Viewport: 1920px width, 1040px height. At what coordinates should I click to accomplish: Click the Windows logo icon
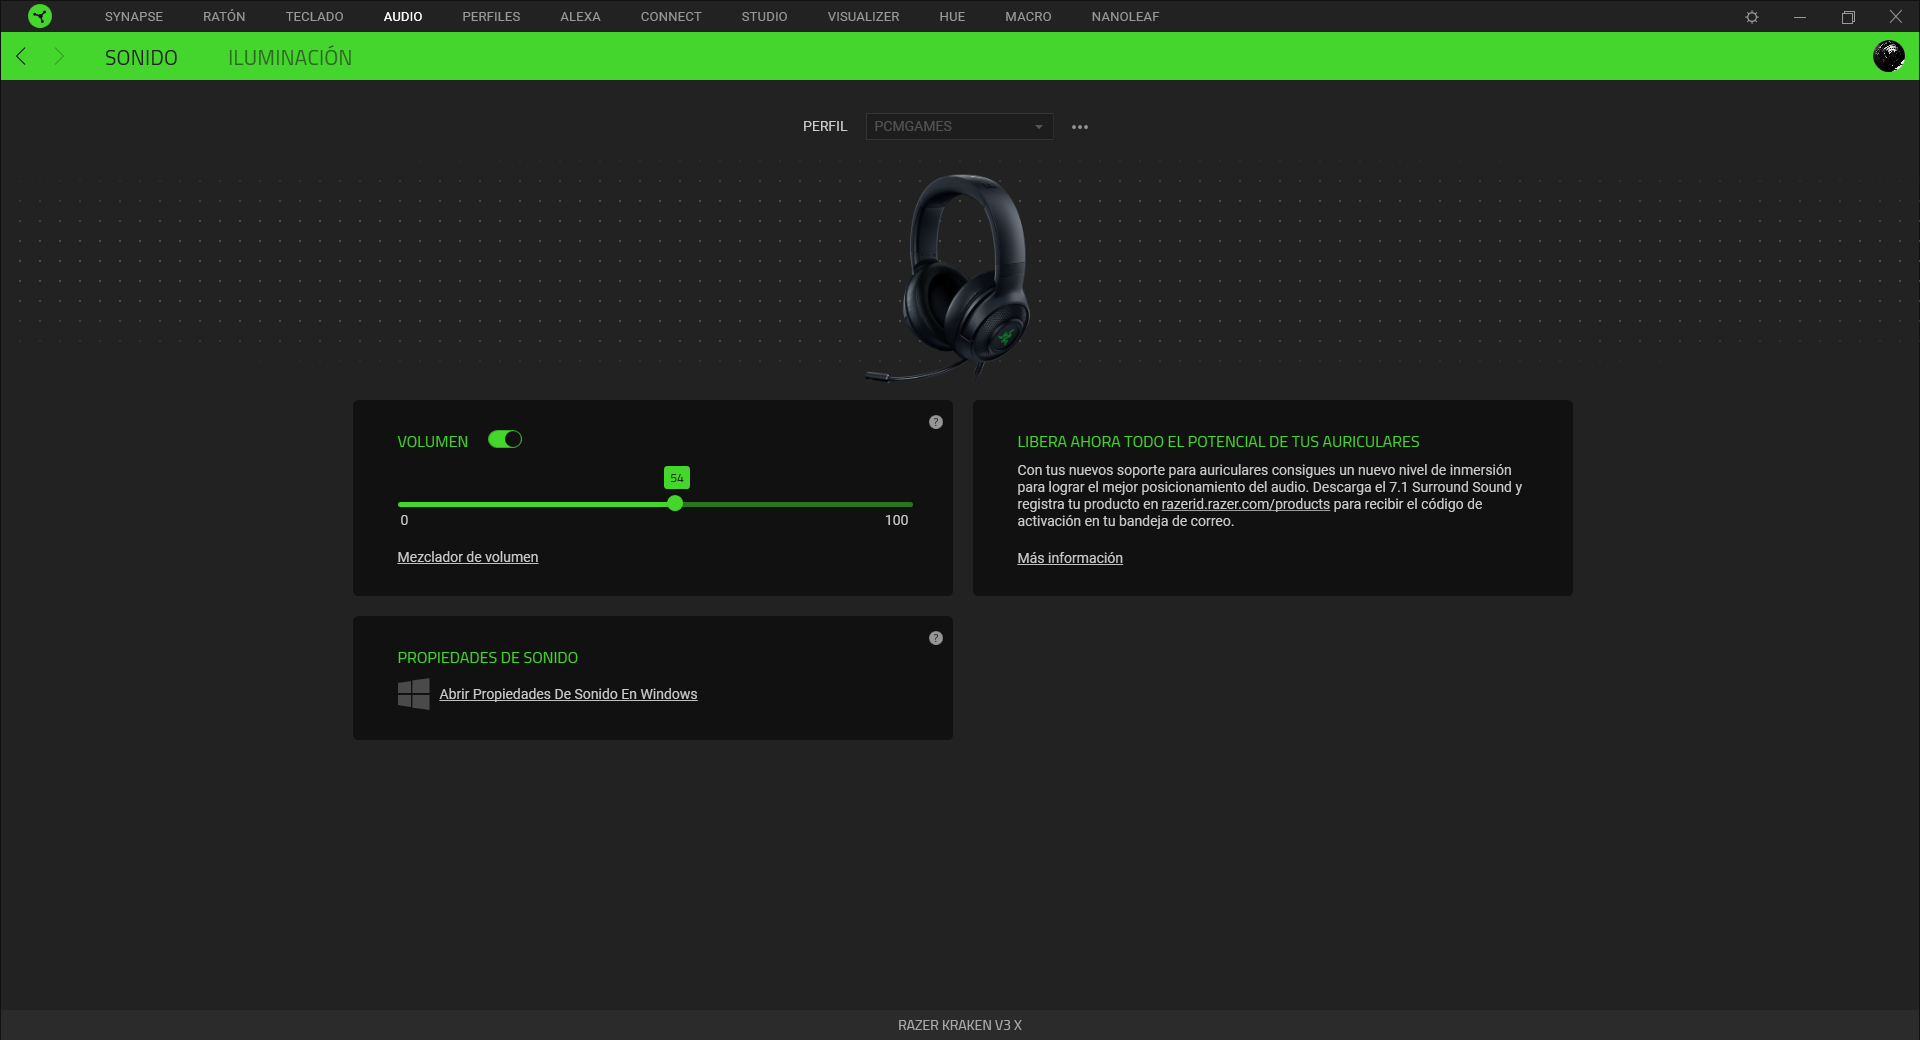click(414, 694)
